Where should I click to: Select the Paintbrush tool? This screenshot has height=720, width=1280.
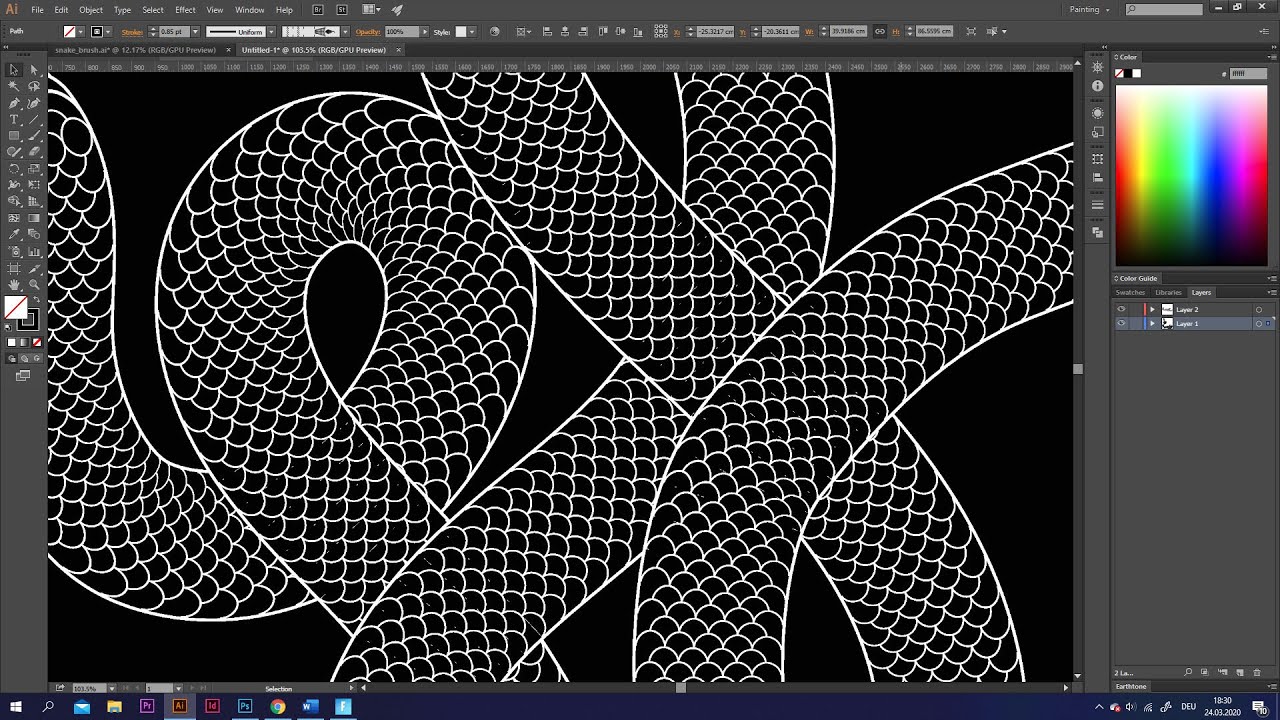tap(34, 136)
